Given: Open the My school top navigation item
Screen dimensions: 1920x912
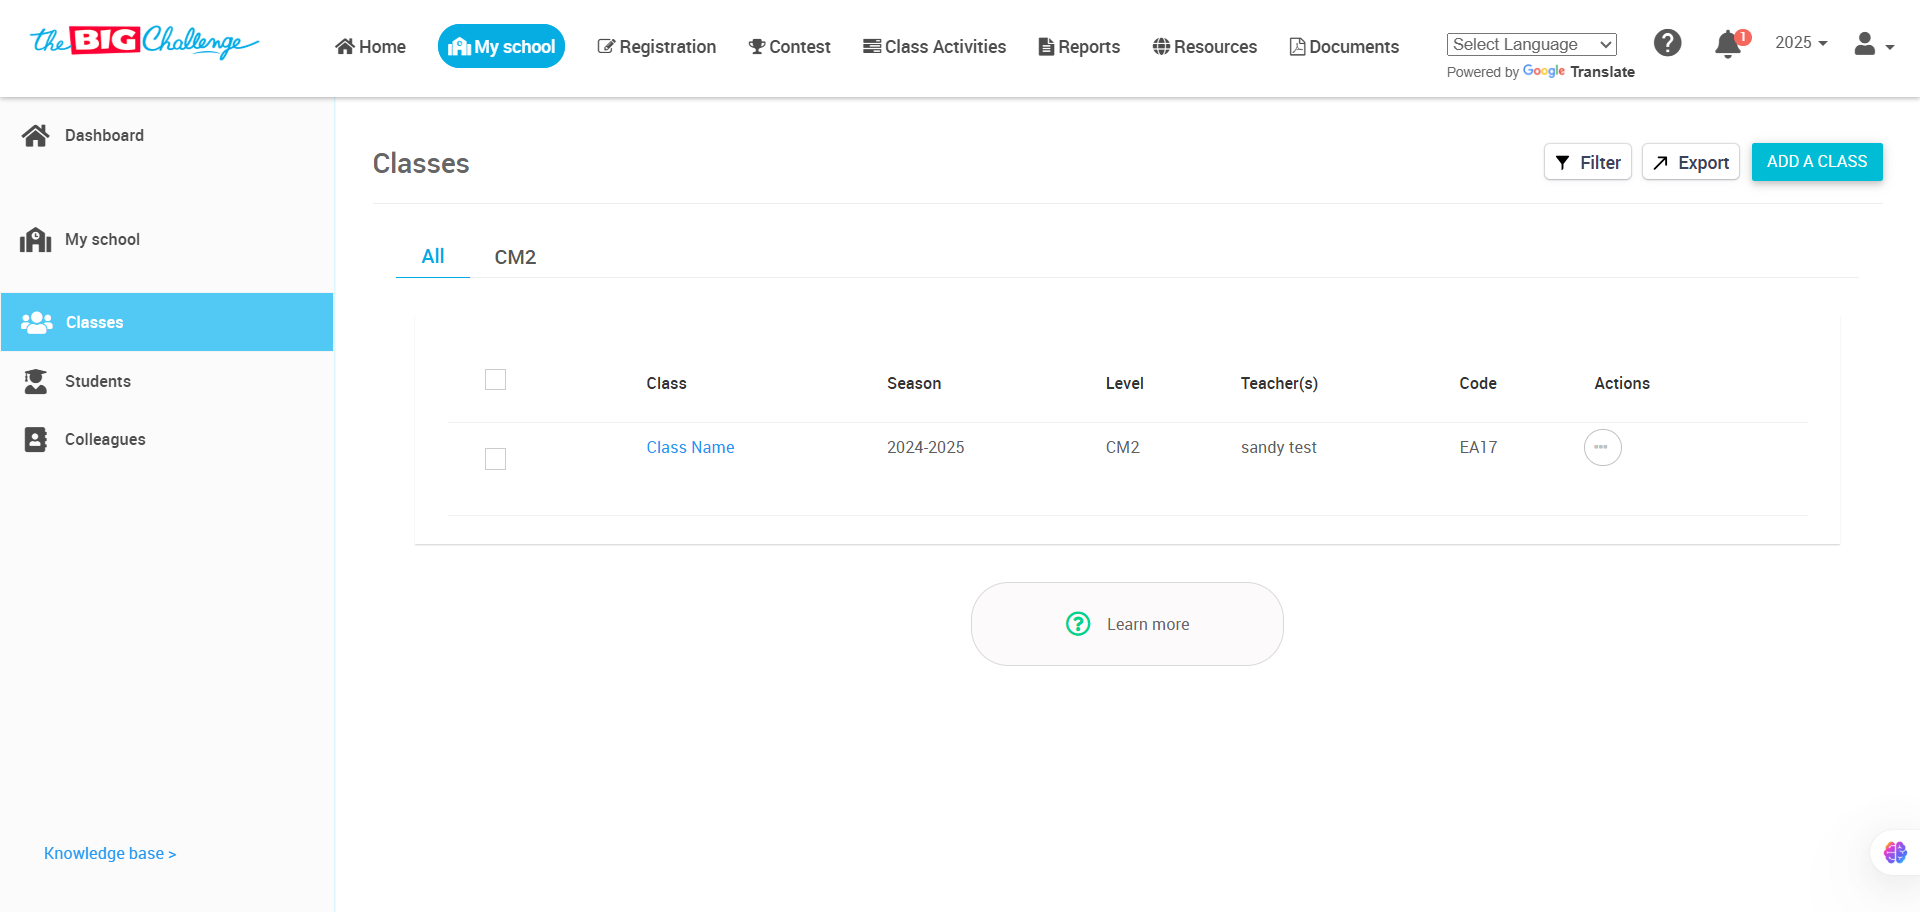Looking at the screenshot, I should pos(501,46).
